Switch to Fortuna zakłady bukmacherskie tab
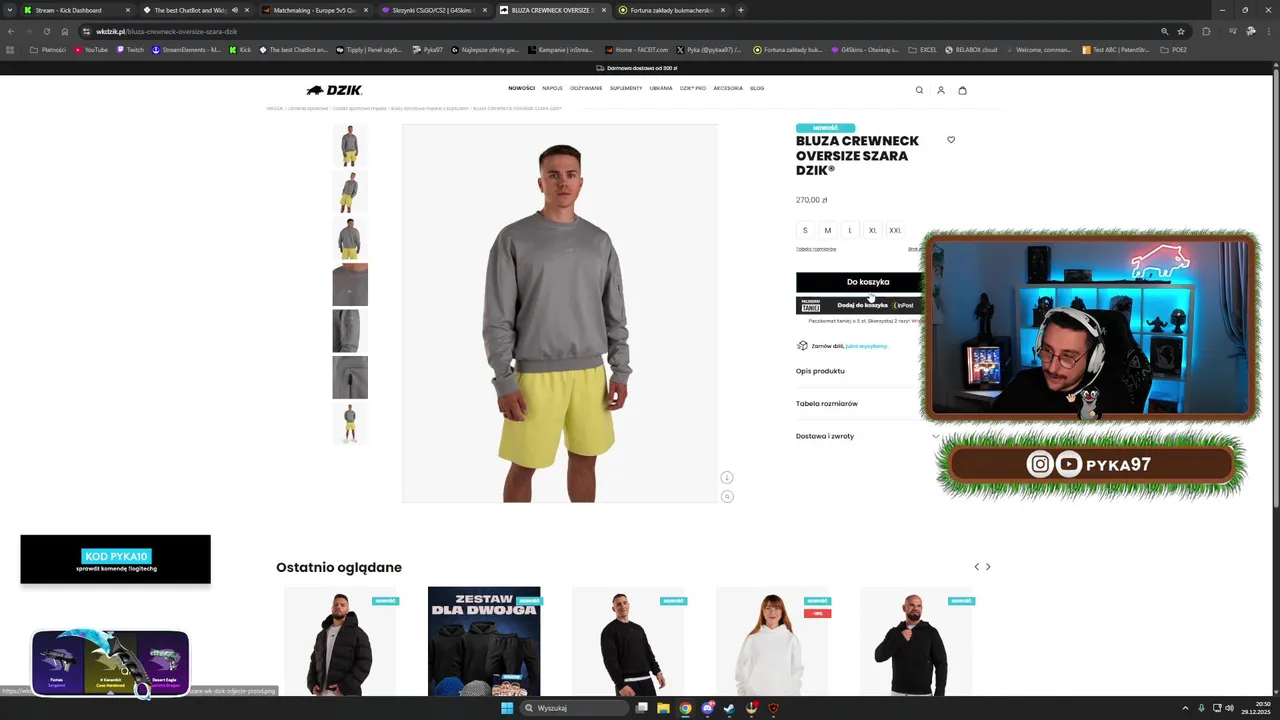 click(x=672, y=10)
